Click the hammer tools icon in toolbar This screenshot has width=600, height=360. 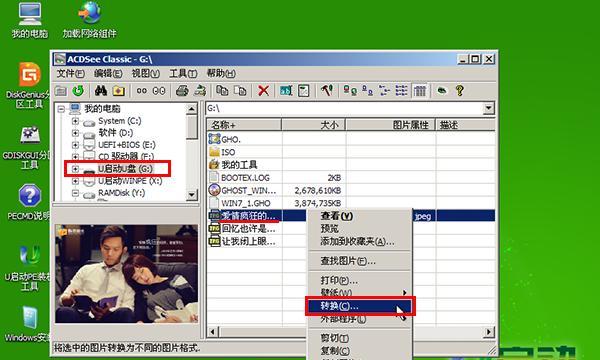326,91
